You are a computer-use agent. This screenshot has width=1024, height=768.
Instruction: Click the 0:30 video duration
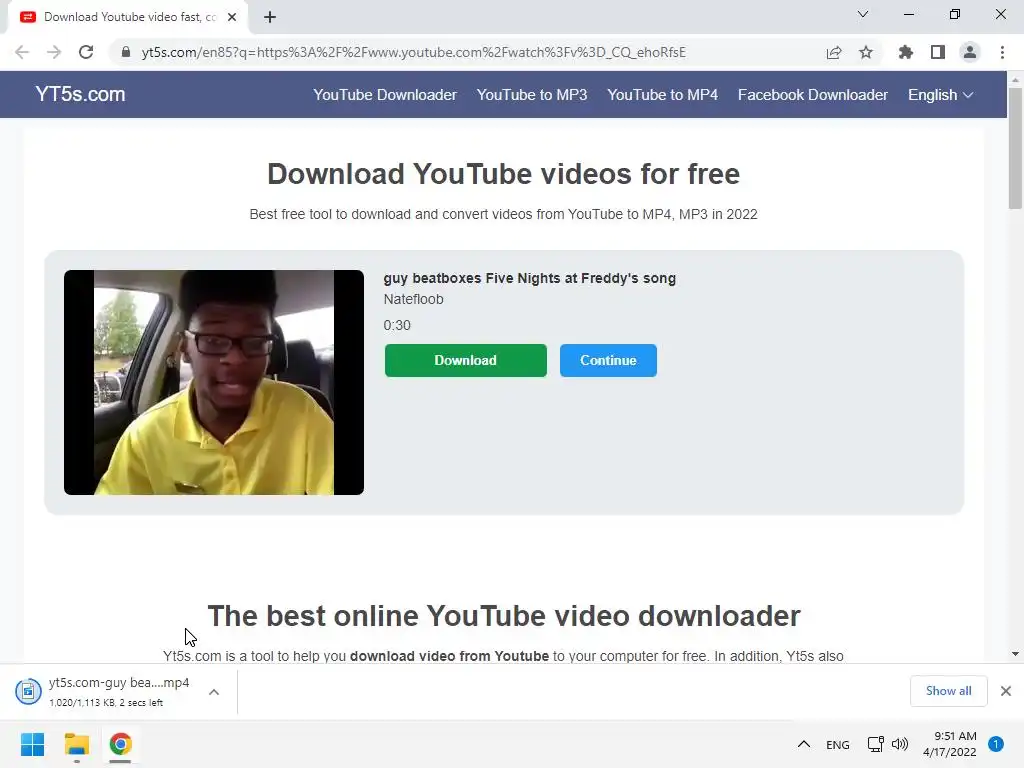pos(397,325)
